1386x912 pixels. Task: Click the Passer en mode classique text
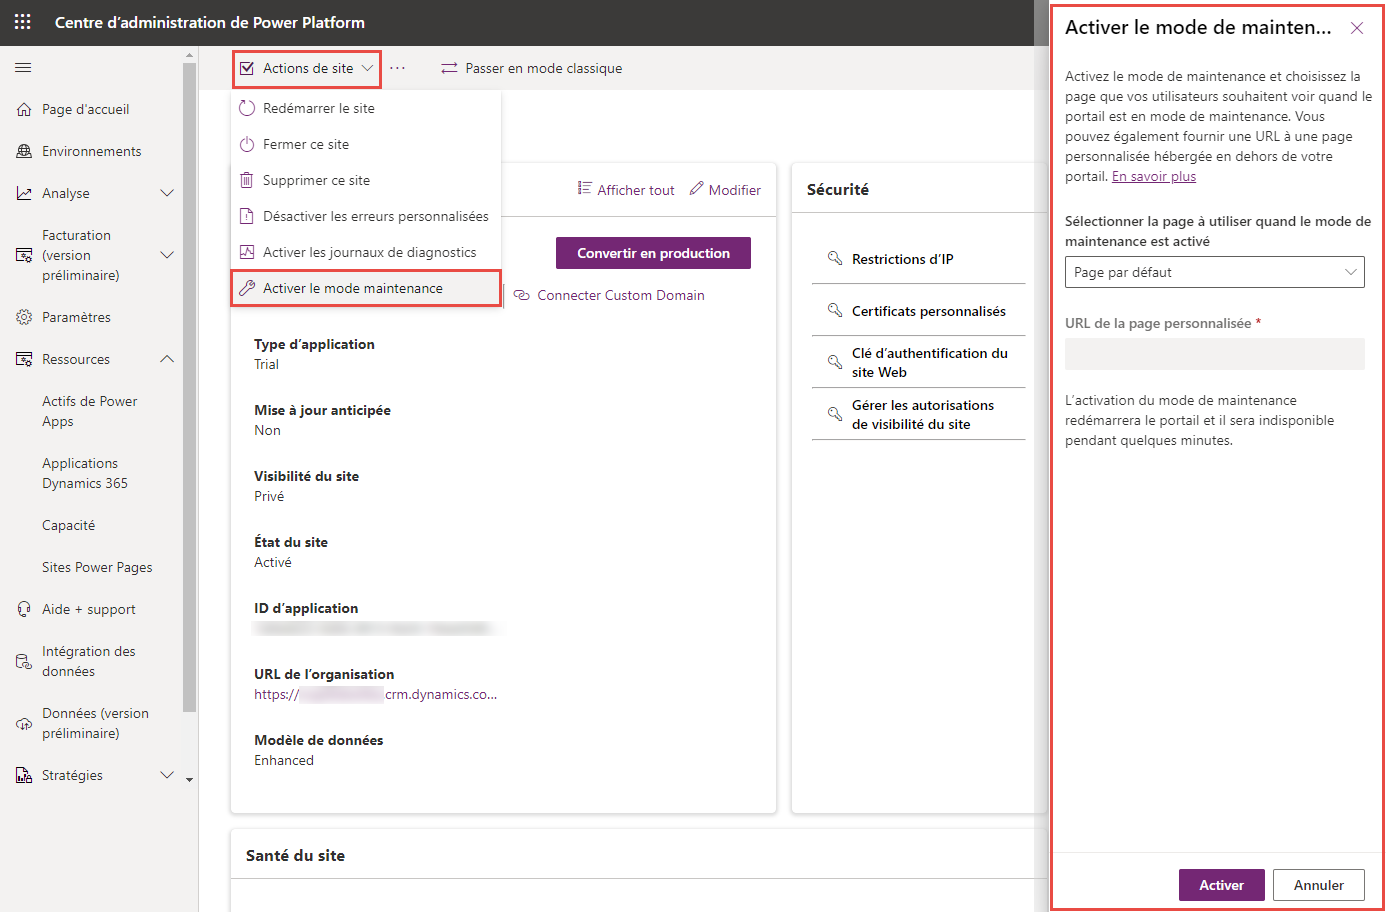tap(544, 68)
